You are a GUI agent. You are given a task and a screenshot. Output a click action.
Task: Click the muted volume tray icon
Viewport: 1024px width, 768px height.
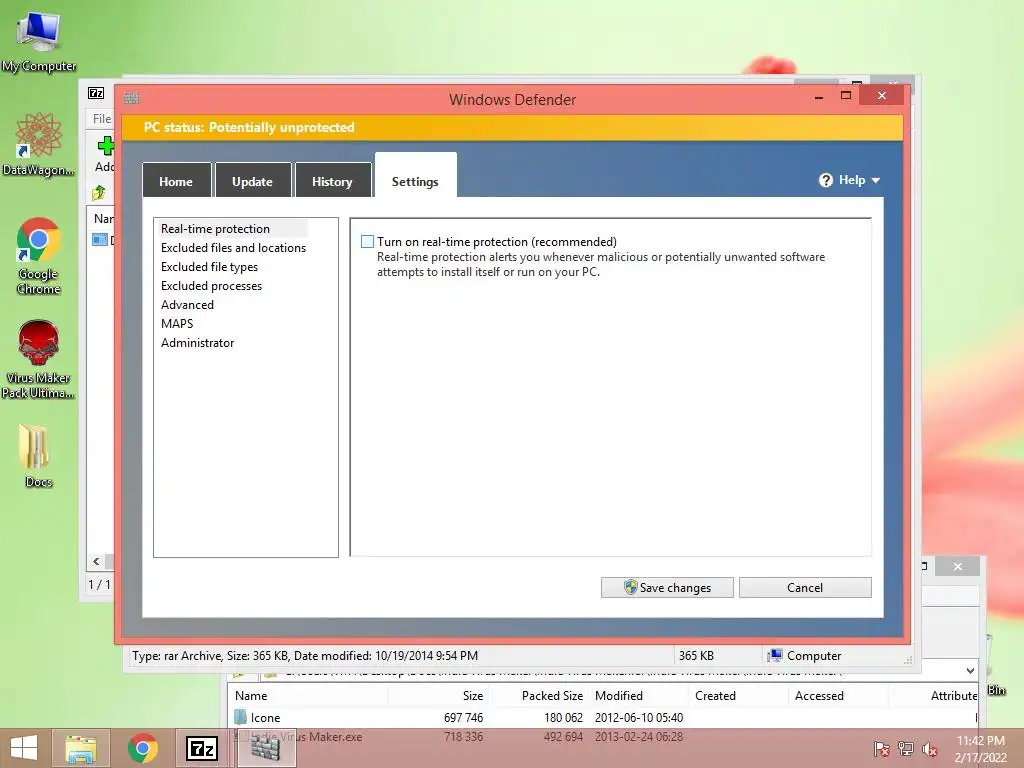(929, 748)
